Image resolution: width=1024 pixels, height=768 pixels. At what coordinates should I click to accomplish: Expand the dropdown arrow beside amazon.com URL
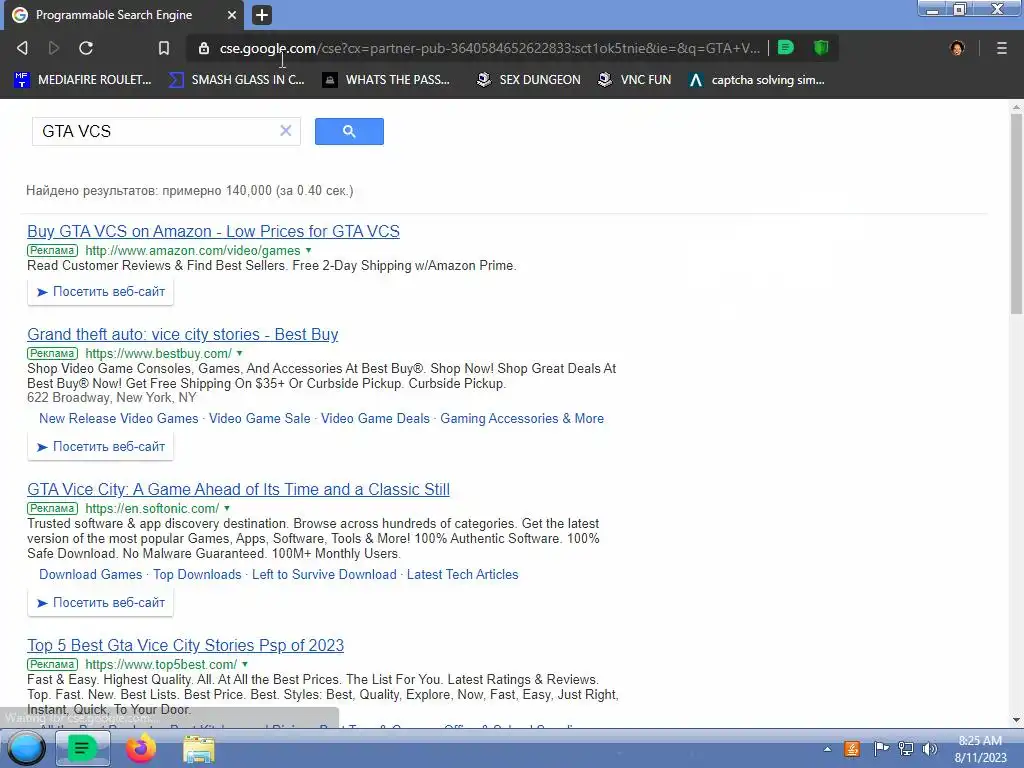pos(308,250)
